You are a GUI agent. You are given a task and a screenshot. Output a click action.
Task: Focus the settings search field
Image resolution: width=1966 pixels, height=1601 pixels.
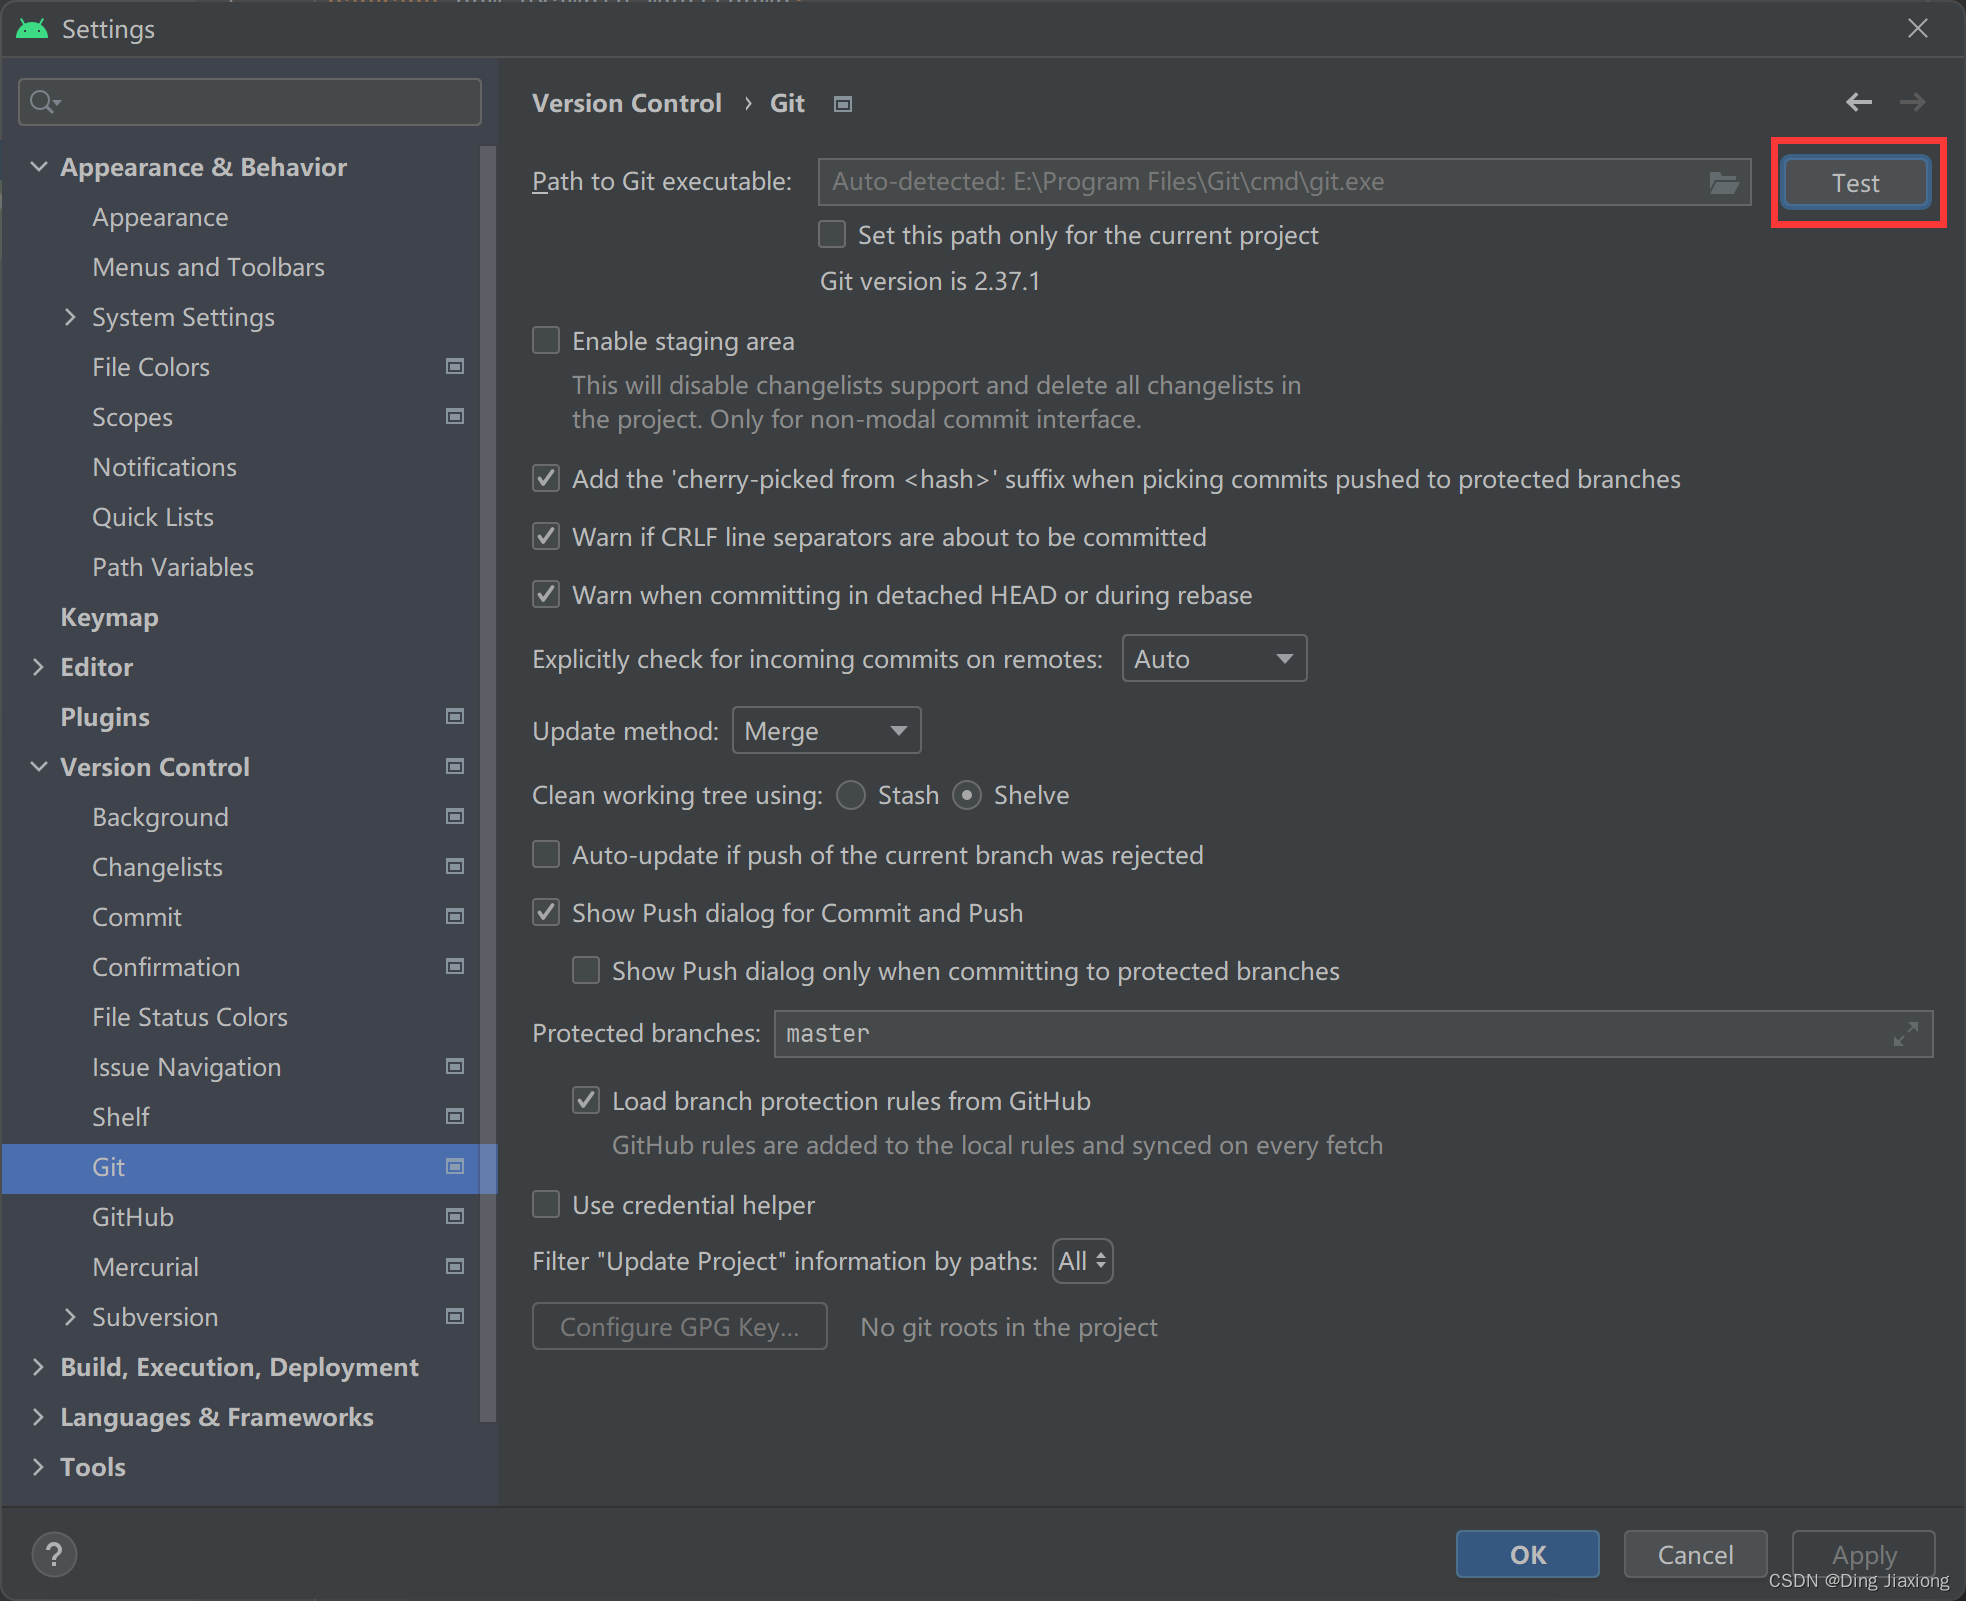250,102
